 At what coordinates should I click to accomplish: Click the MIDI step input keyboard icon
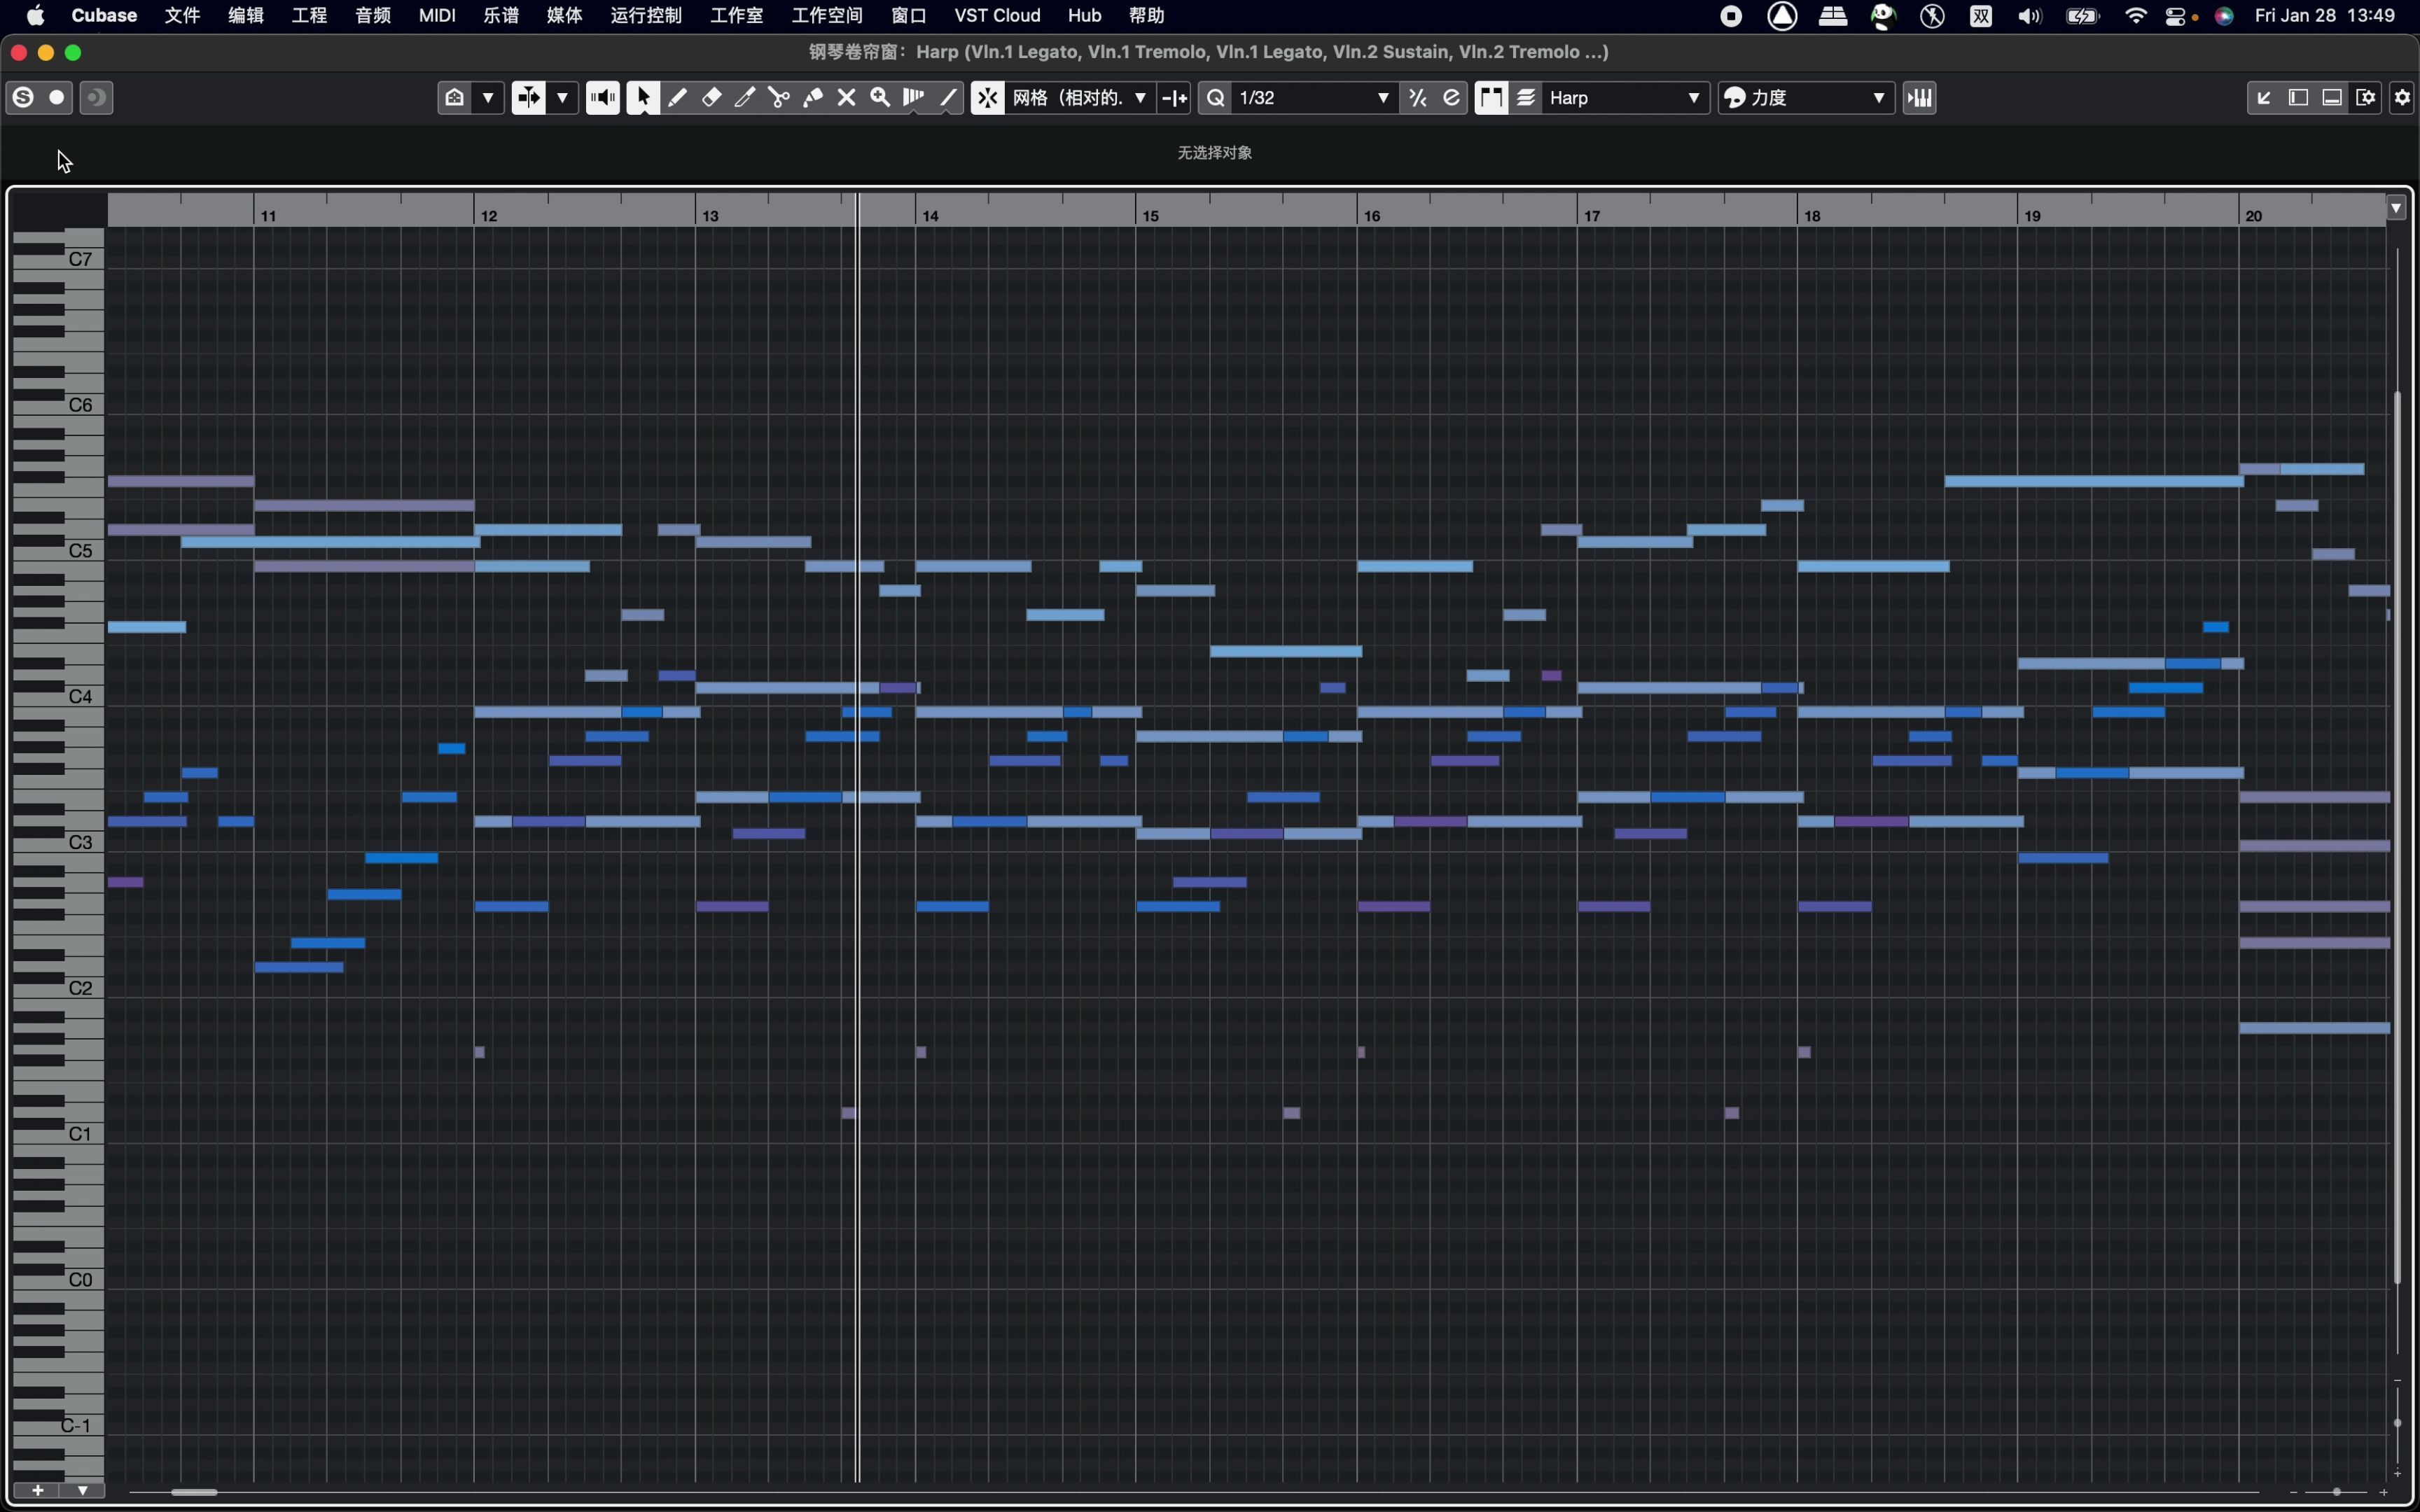coord(1920,97)
